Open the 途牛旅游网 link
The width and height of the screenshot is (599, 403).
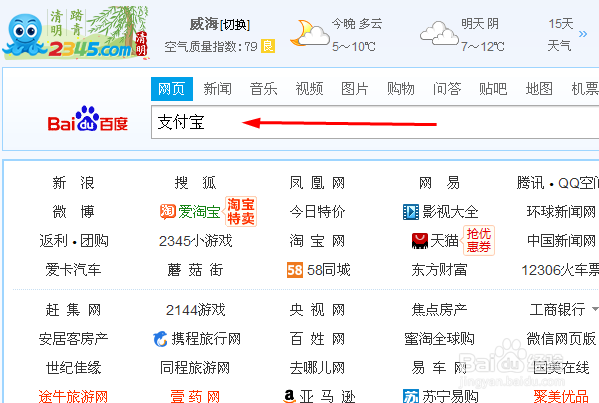click(x=73, y=397)
